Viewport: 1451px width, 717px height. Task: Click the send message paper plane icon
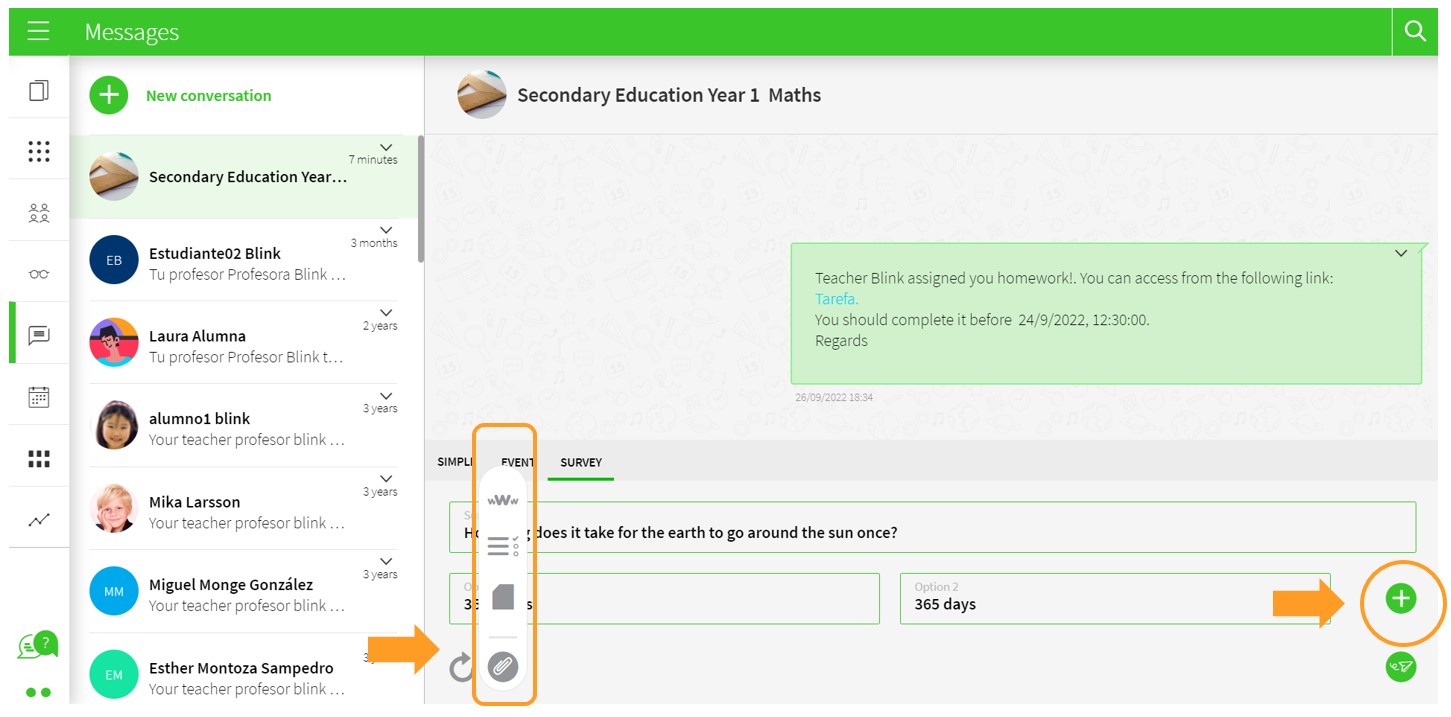tap(1400, 666)
